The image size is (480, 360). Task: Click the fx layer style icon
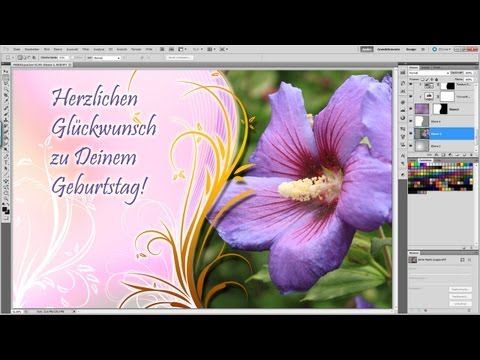[x=436, y=155]
